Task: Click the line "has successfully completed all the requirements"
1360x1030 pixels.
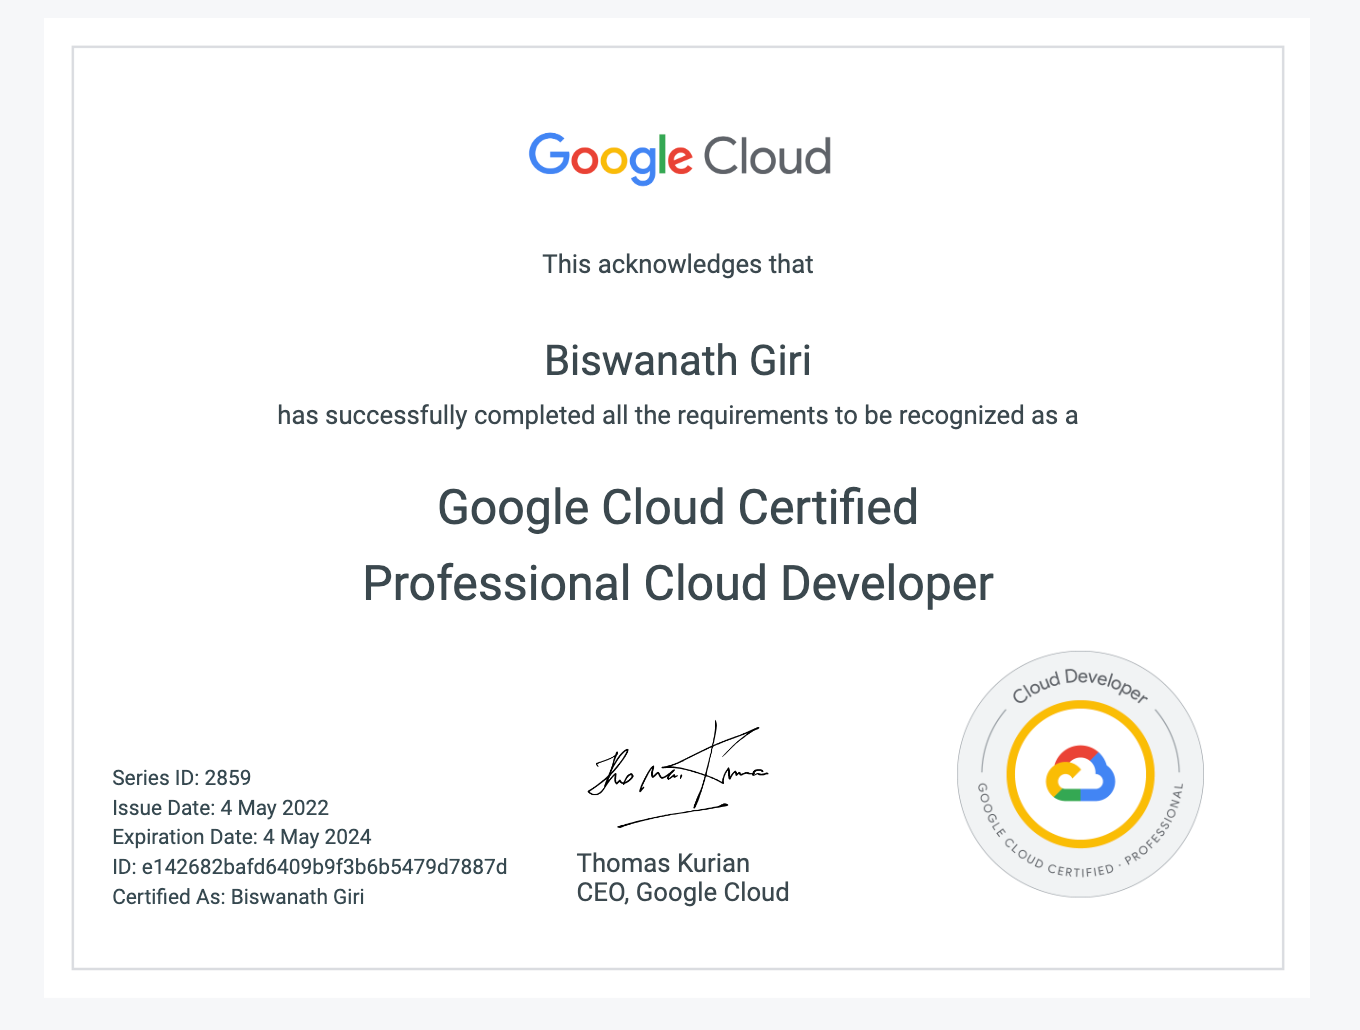Action: (678, 416)
